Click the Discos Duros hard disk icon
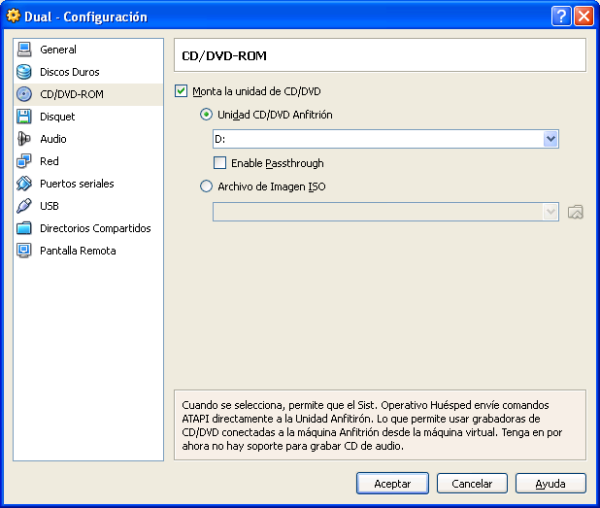 [24, 72]
